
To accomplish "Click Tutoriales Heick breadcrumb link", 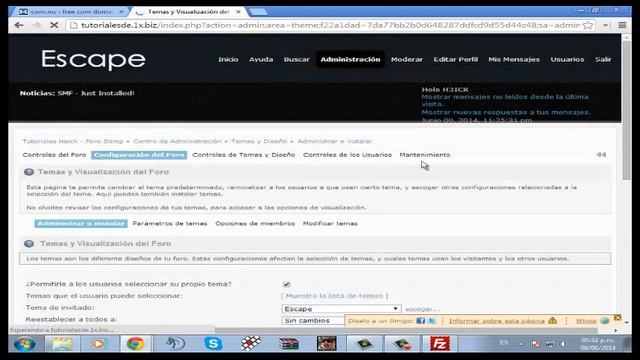I will (73, 141).
